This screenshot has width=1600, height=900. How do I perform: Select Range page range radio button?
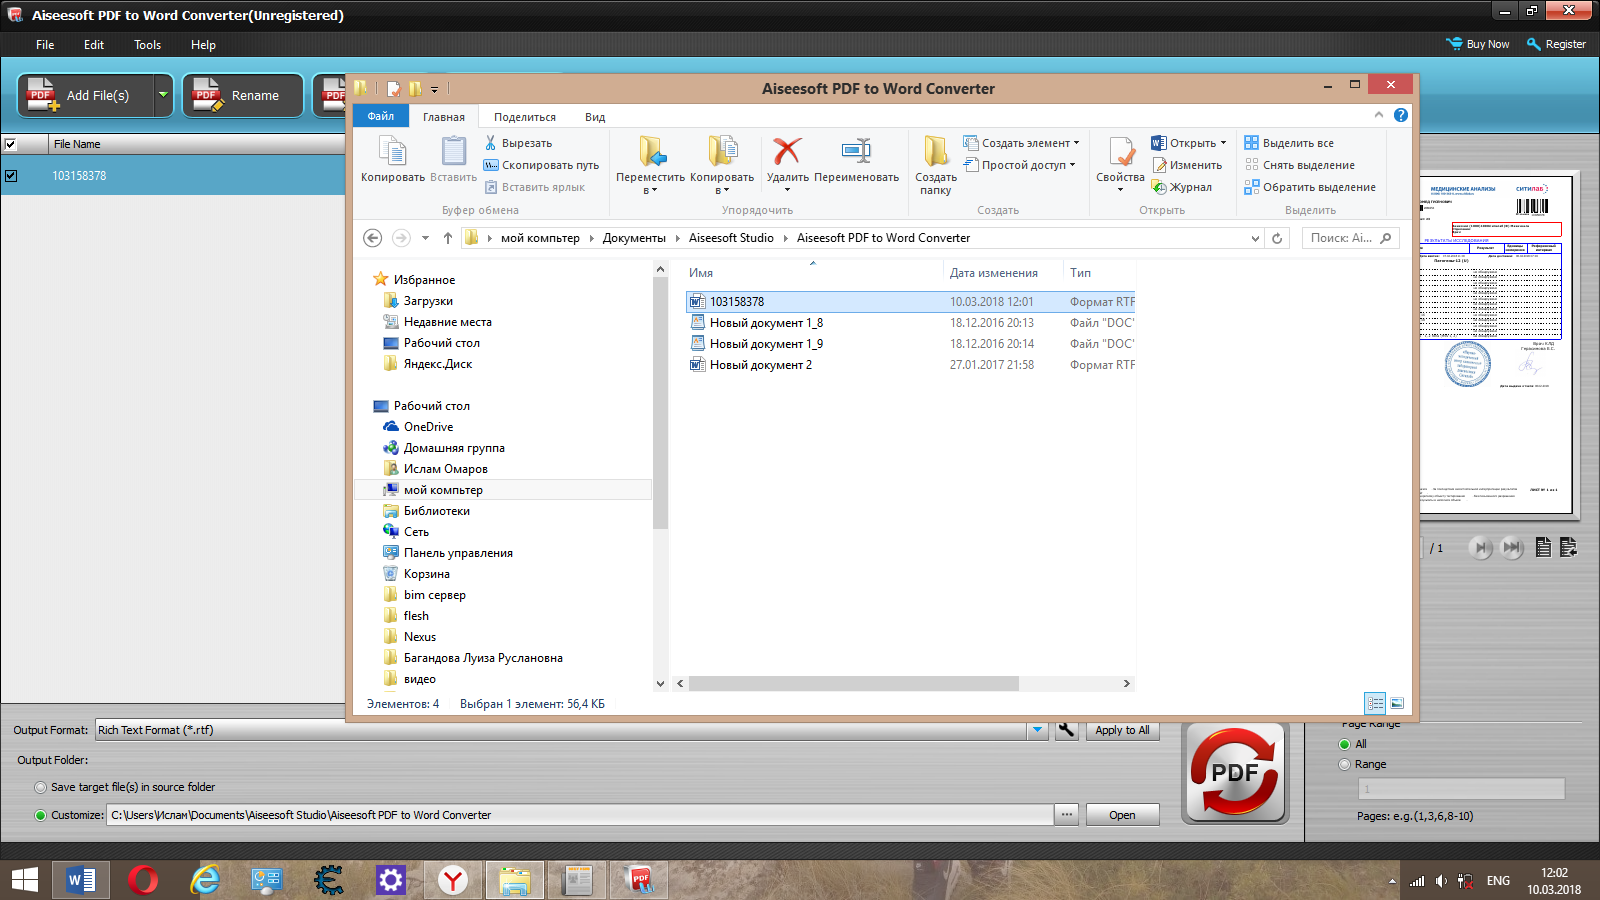pyautogui.click(x=1344, y=764)
